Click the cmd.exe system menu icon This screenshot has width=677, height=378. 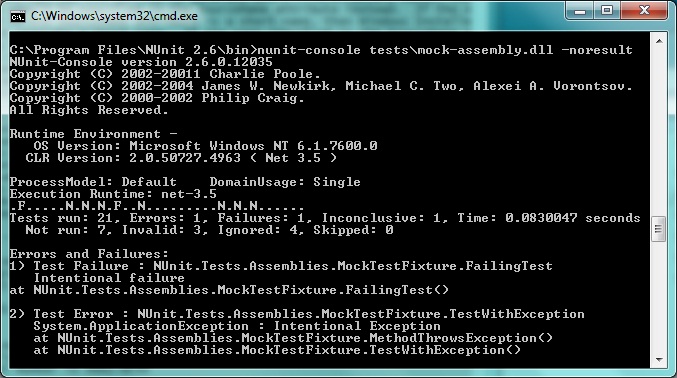[18, 16]
